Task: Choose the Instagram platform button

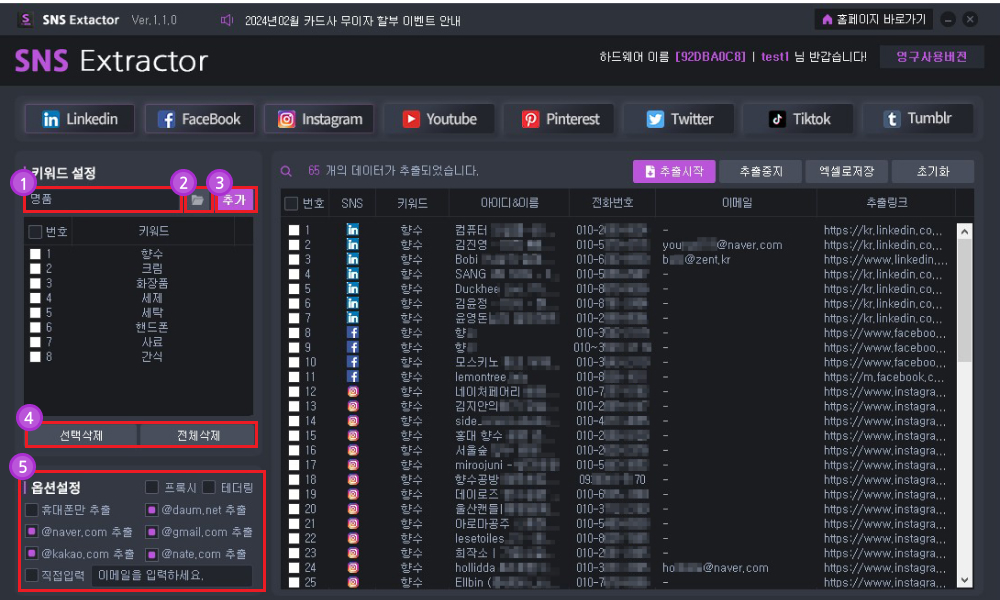Action: [320, 119]
